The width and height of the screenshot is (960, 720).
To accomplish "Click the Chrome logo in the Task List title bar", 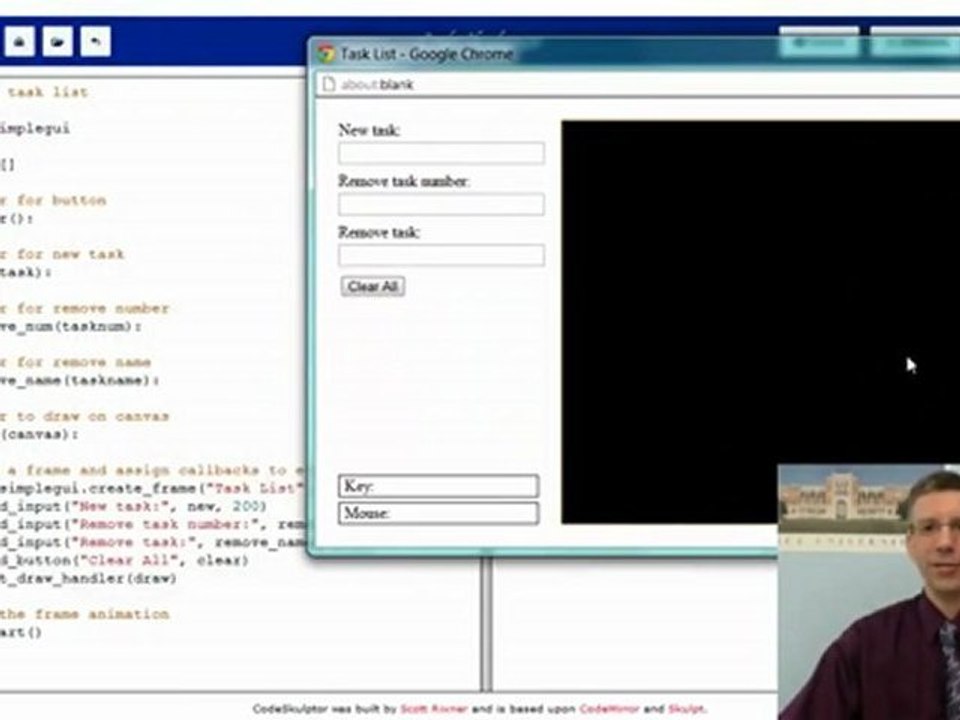I will click(326, 54).
